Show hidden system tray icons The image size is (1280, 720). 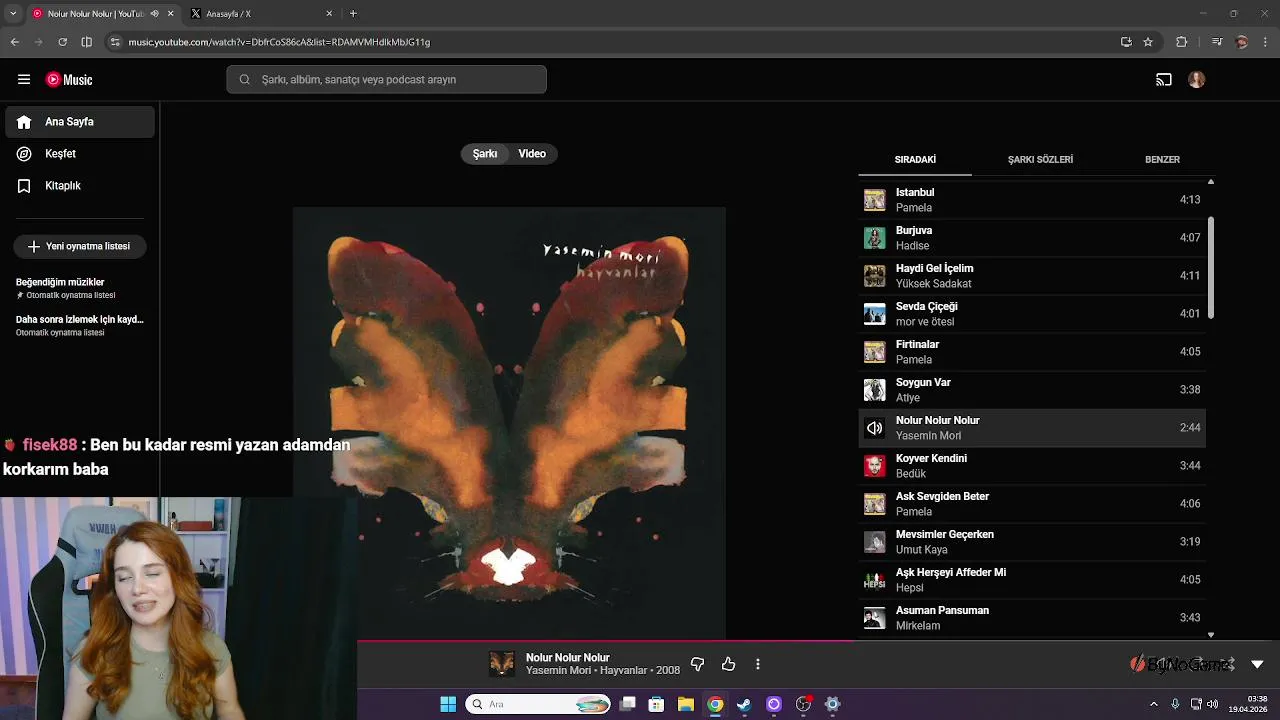(1153, 704)
